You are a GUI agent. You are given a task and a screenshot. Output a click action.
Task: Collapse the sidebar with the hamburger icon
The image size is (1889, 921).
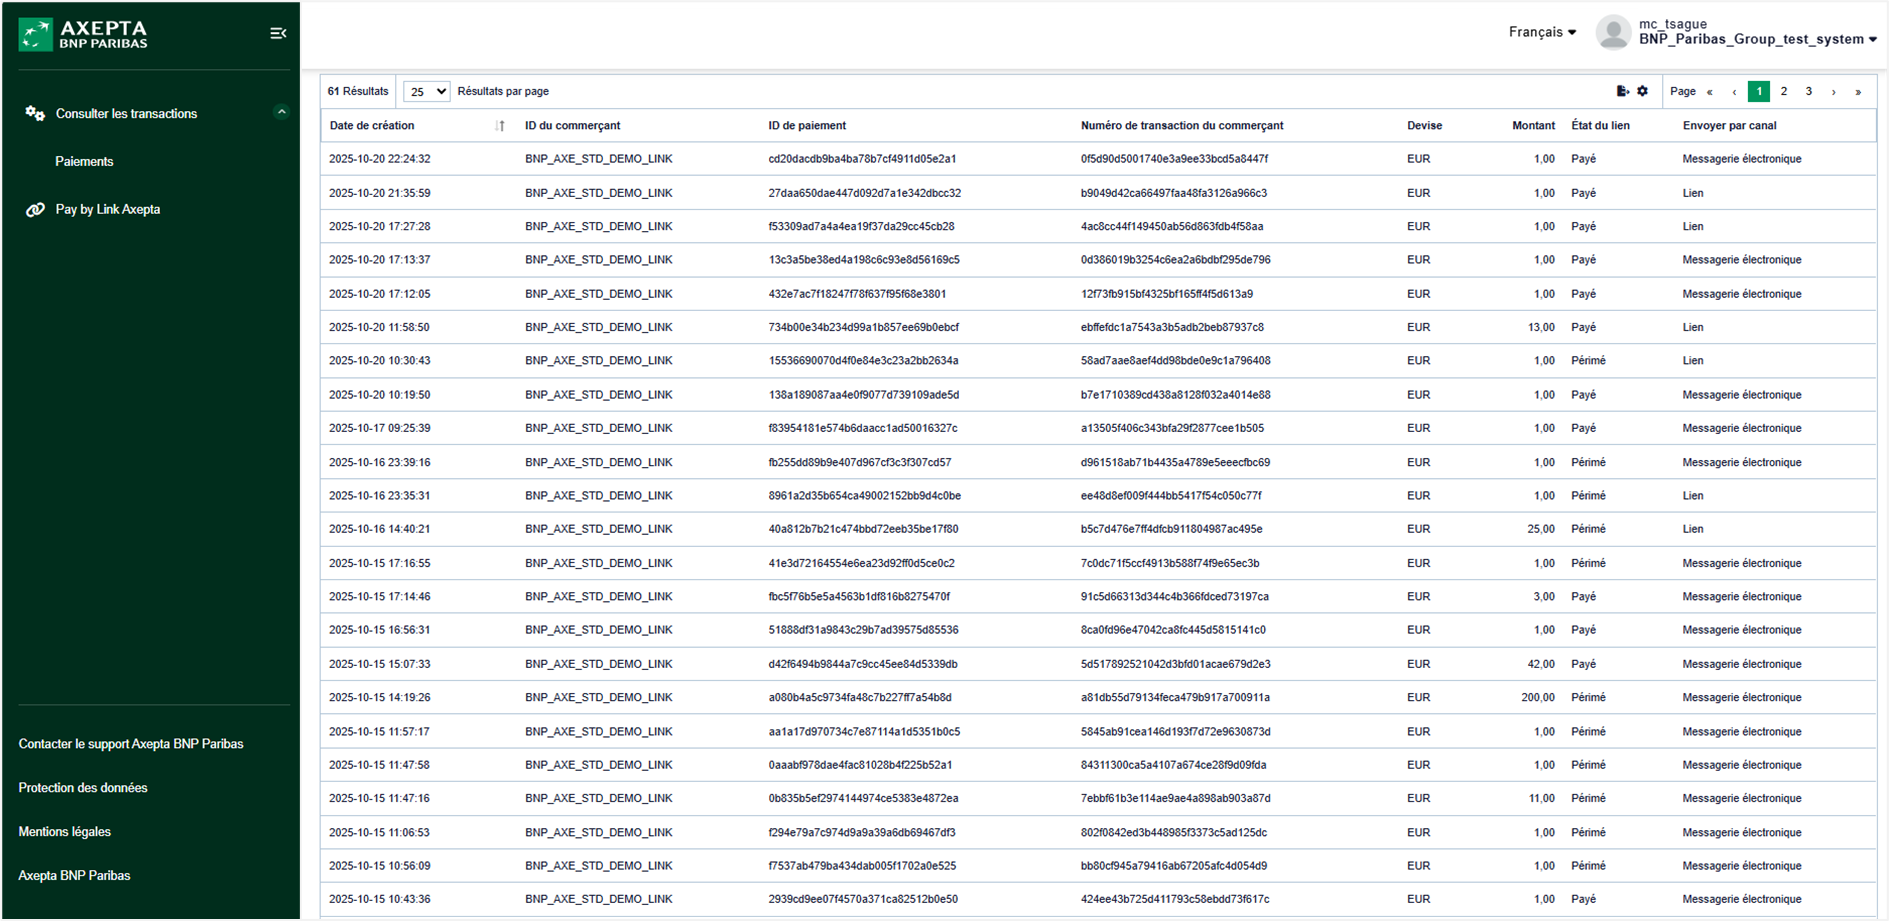[x=278, y=34]
